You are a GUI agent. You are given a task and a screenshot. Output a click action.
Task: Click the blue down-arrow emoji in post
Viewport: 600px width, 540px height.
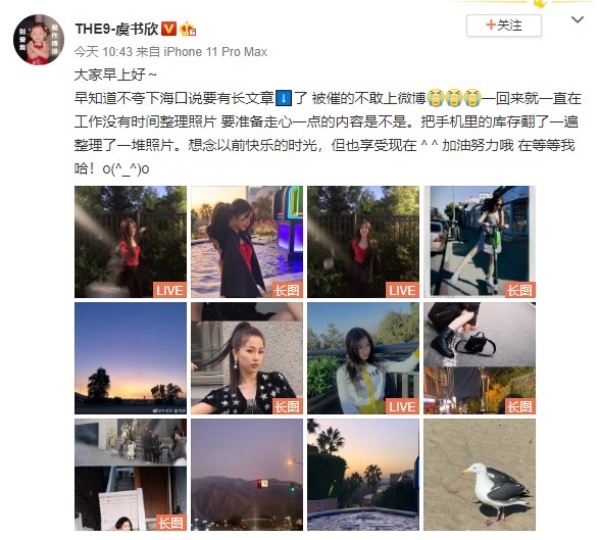(x=284, y=98)
